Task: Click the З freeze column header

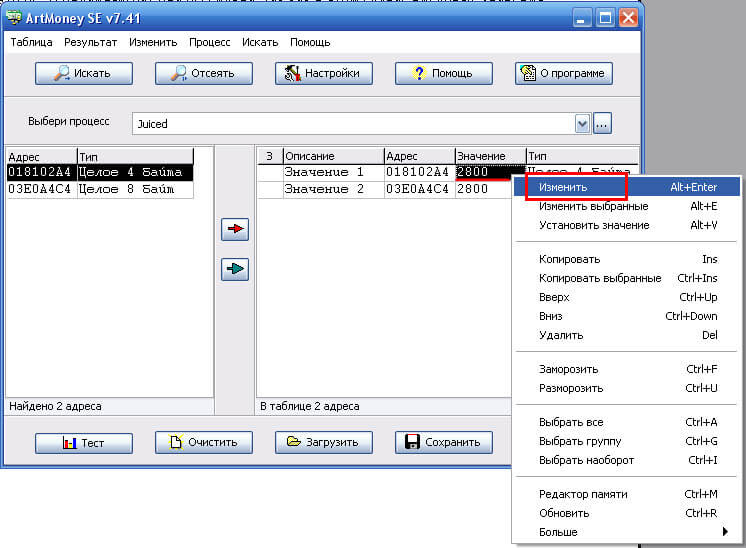Action: (x=270, y=156)
